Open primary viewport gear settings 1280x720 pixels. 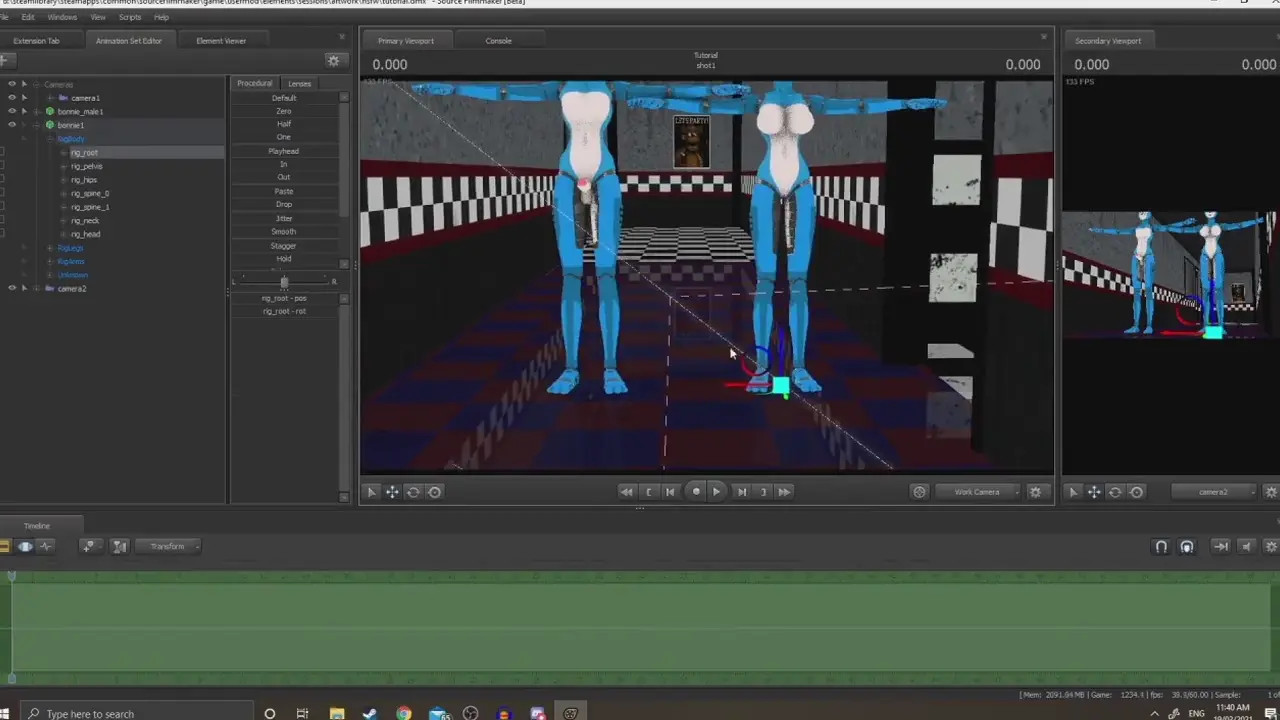(x=1035, y=492)
